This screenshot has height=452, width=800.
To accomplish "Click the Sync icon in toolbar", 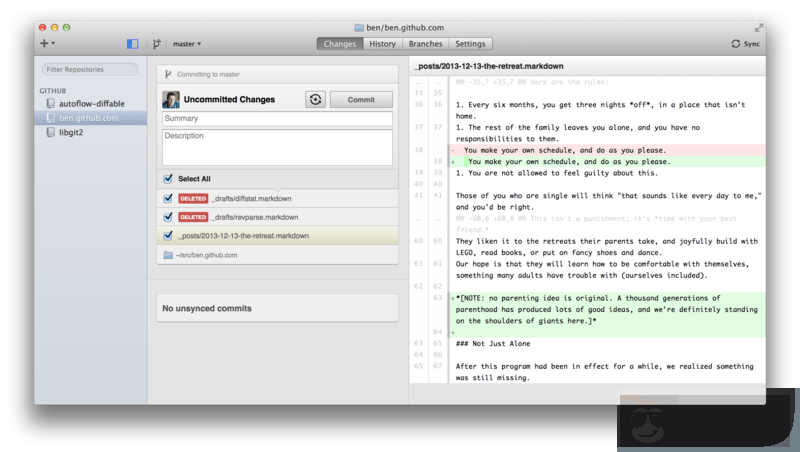I will point(737,44).
